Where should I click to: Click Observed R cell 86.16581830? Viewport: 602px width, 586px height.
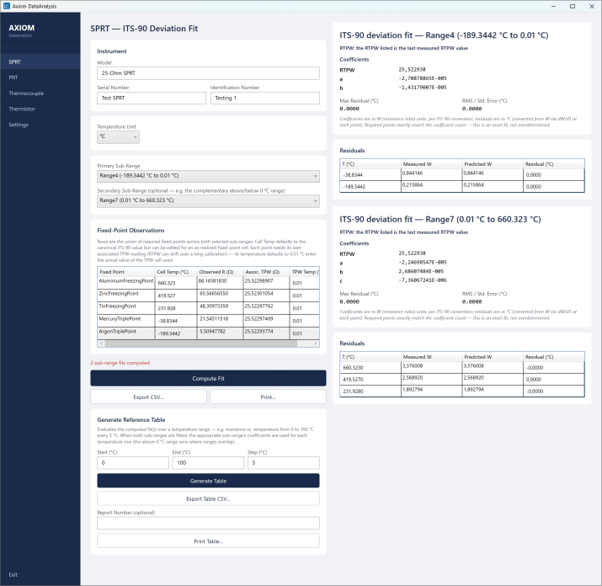(220, 283)
